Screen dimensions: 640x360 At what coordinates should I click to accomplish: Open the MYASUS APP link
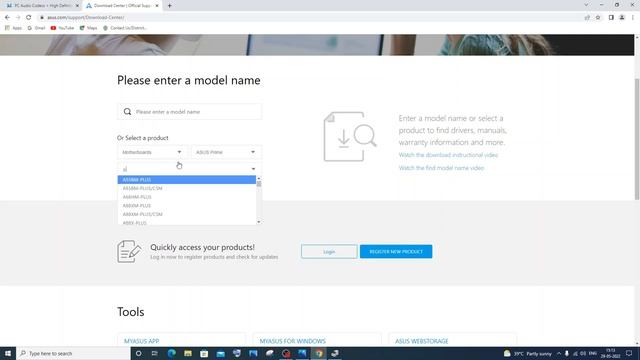coord(142,341)
